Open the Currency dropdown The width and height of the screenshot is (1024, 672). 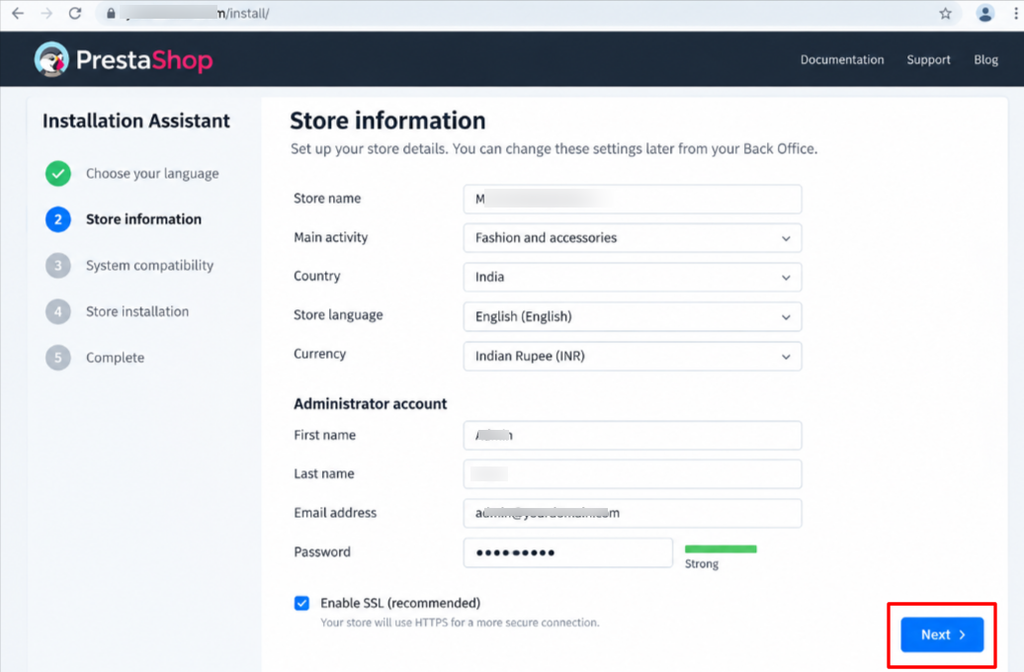(632, 356)
